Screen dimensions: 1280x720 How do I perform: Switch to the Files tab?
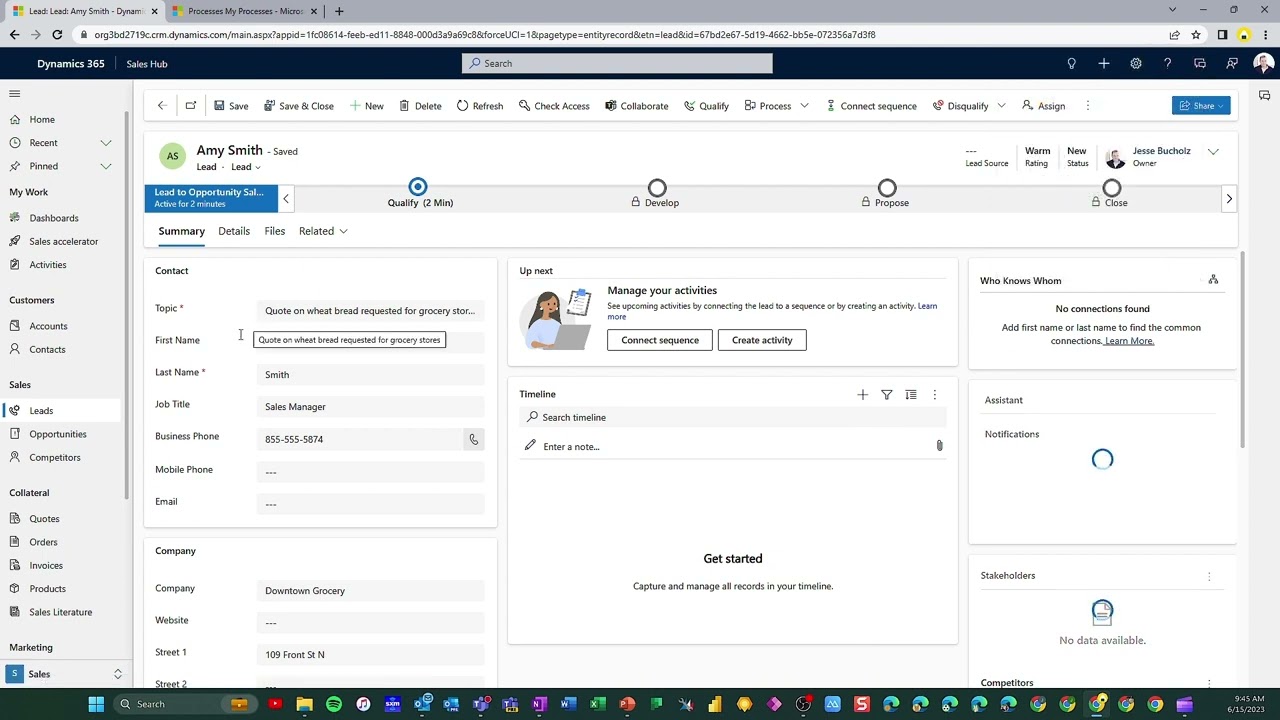coord(274,231)
